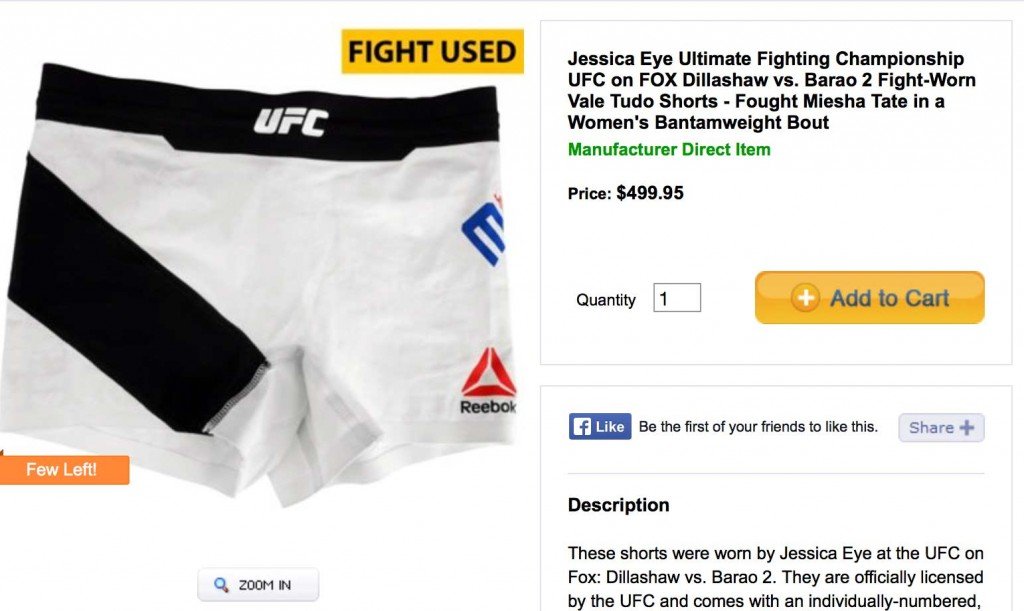The height and width of the screenshot is (611, 1024).
Task: Click the Quantity input field
Action: tap(677, 298)
